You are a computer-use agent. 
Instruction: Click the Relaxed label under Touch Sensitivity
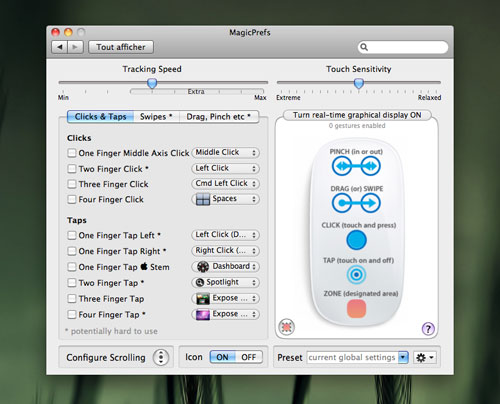pos(429,98)
